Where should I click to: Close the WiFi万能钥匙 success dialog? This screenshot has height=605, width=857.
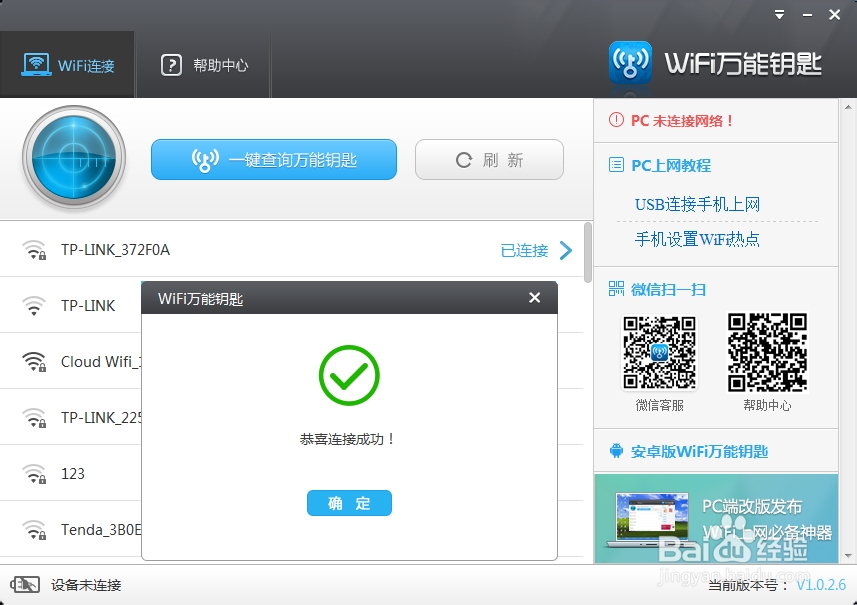click(535, 298)
